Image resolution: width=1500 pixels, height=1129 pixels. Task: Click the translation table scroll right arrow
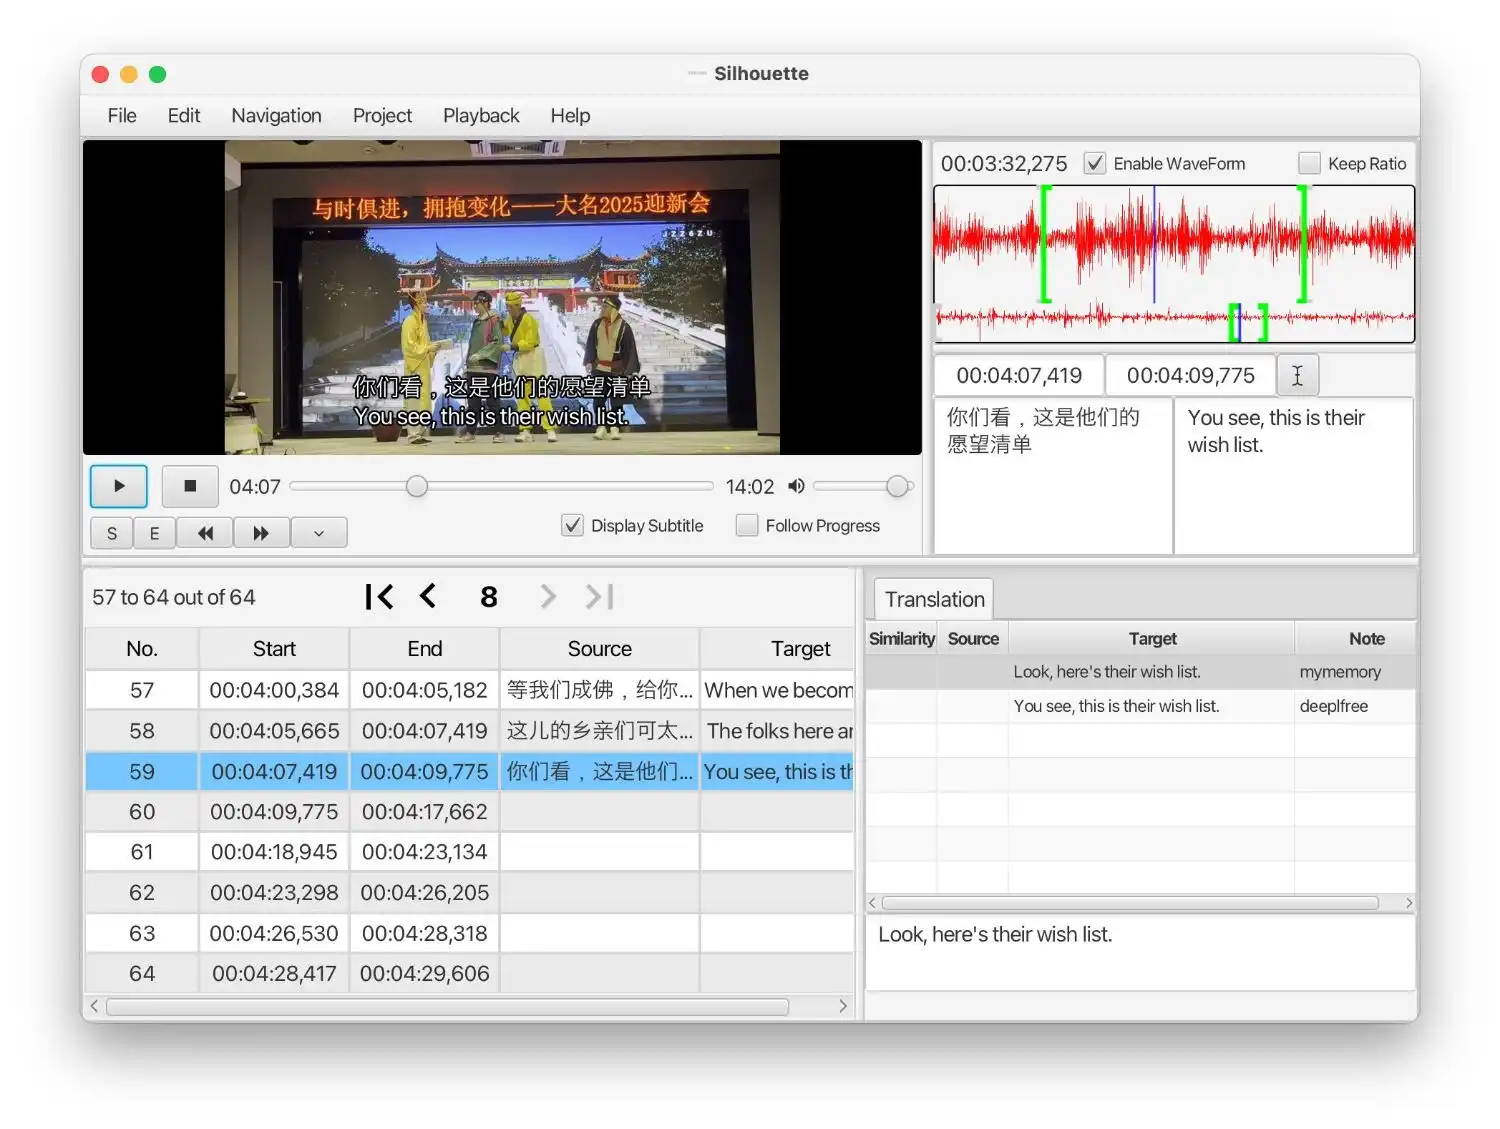tap(1408, 903)
